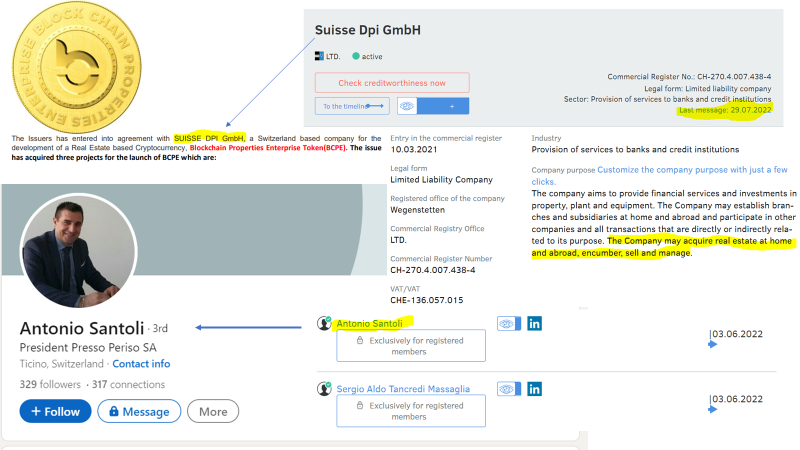Click the '329 followers' text
The width and height of the screenshot is (800, 450).
point(50,385)
